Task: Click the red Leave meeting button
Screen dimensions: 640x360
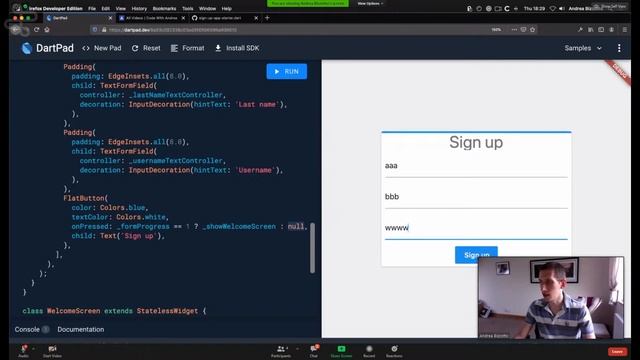Action: pyautogui.click(x=617, y=351)
